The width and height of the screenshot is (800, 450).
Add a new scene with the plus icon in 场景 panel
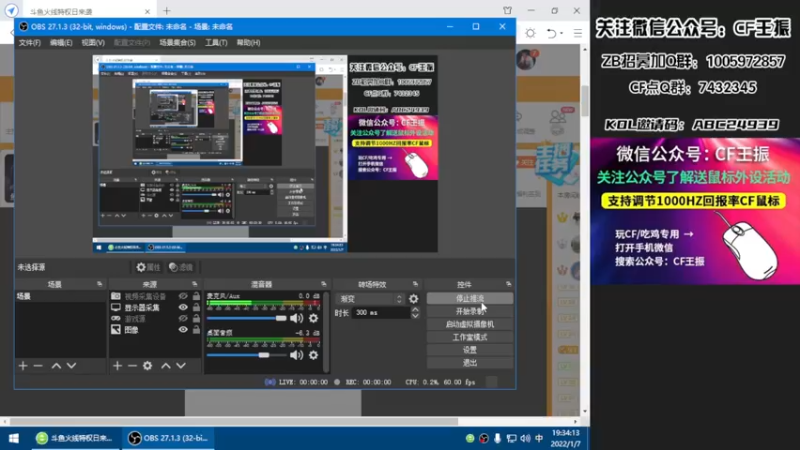point(23,366)
